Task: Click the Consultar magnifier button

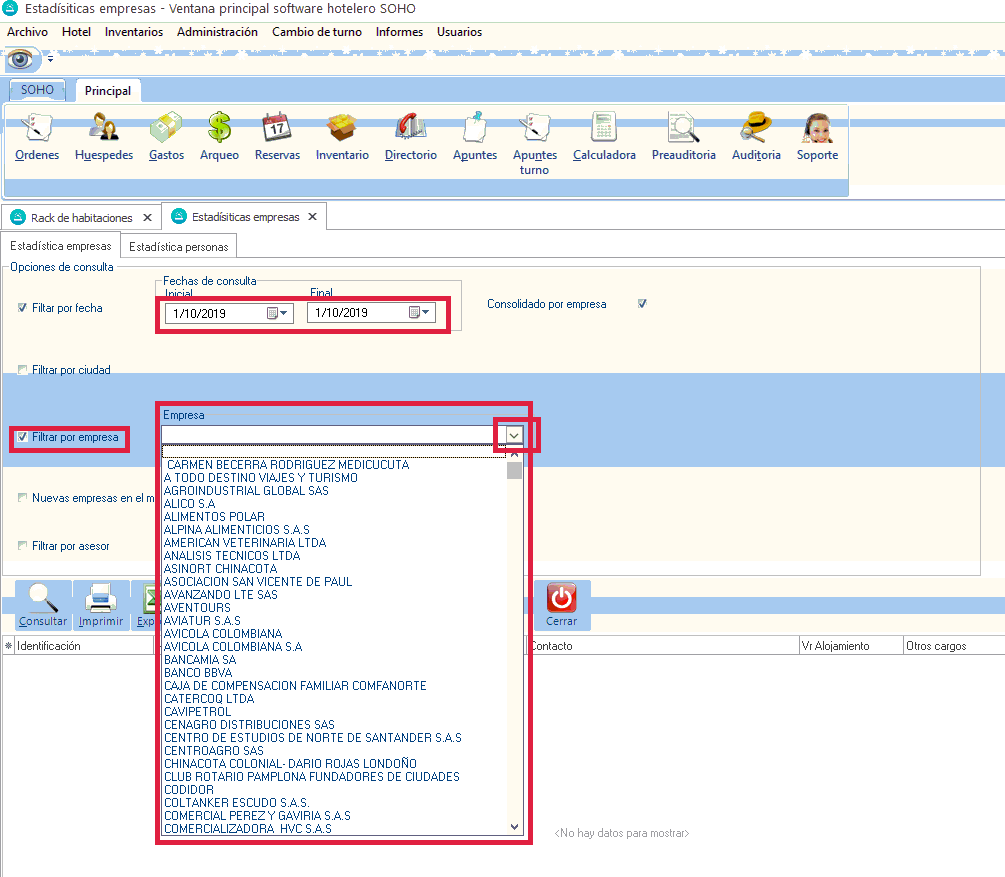Action: [x=43, y=604]
